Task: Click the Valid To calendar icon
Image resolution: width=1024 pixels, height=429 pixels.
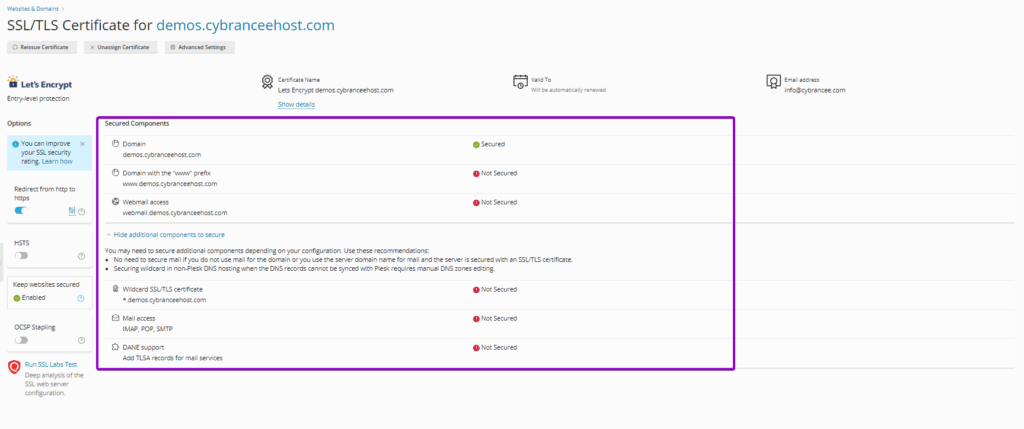Action: [x=520, y=82]
